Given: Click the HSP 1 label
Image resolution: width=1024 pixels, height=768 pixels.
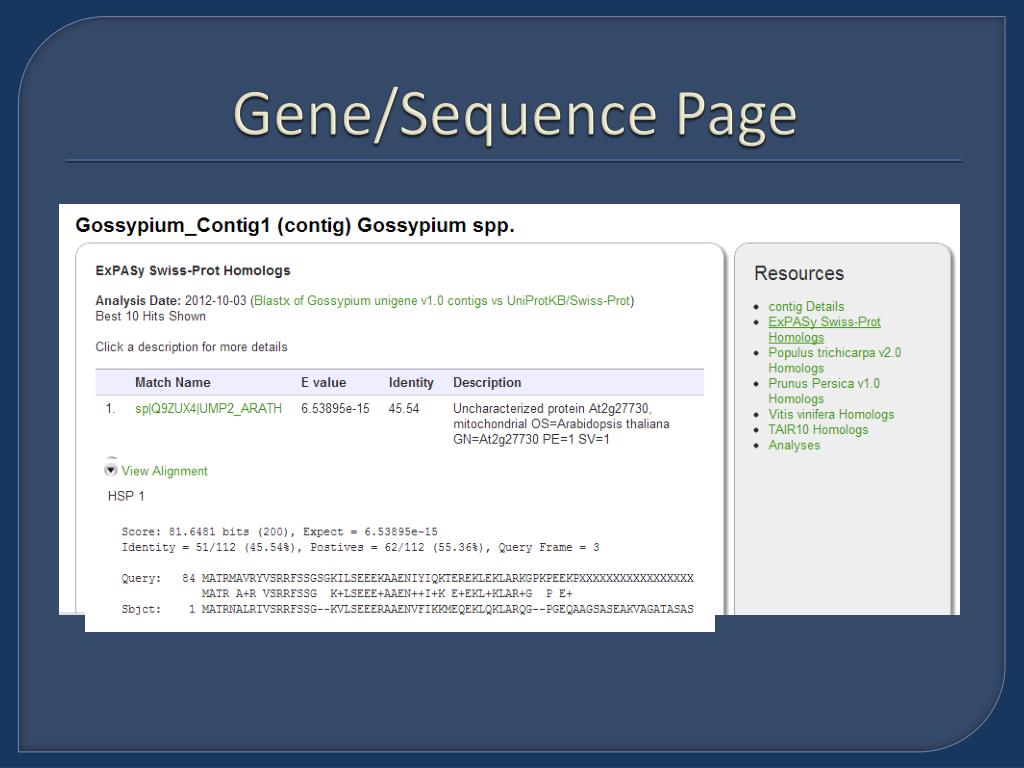Looking at the screenshot, I should 126,496.
